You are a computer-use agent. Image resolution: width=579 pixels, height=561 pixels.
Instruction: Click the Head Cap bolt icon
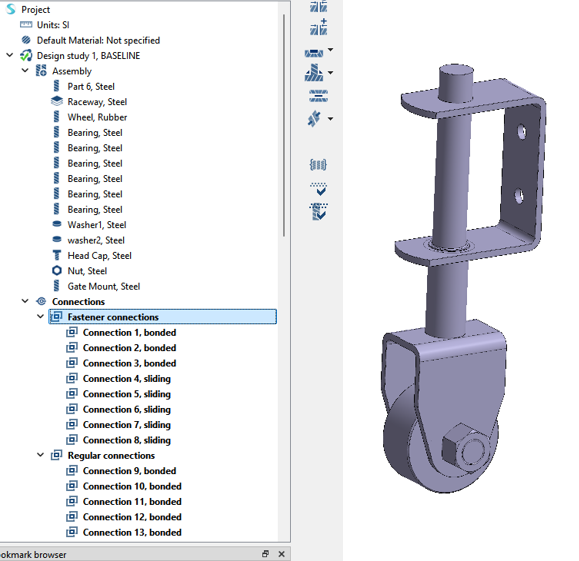pos(56,255)
